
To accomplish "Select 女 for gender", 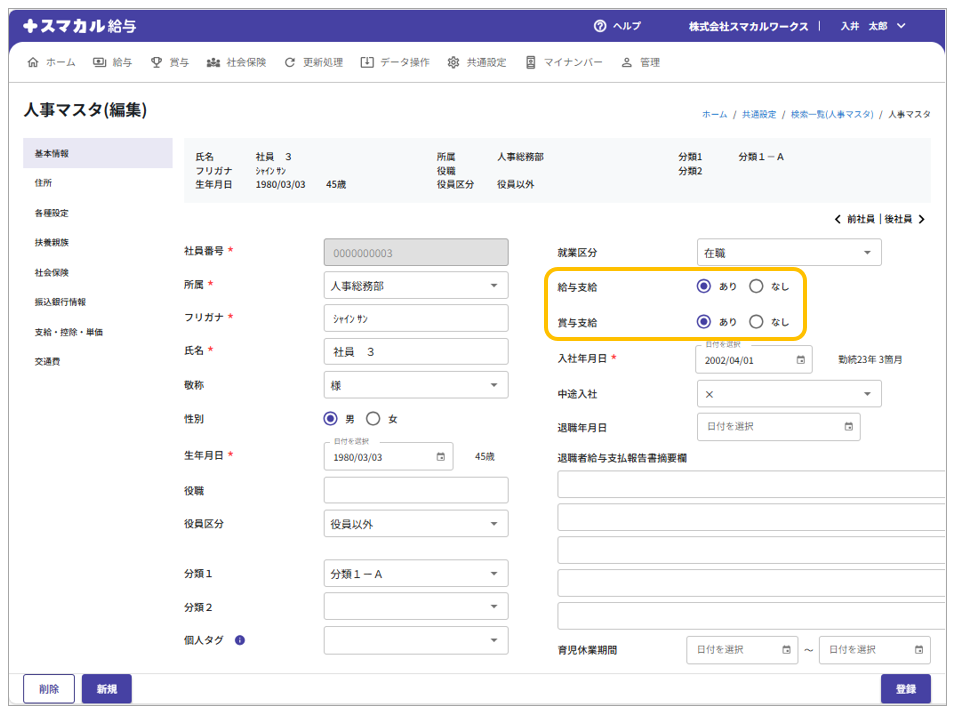I will click(x=373, y=419).
